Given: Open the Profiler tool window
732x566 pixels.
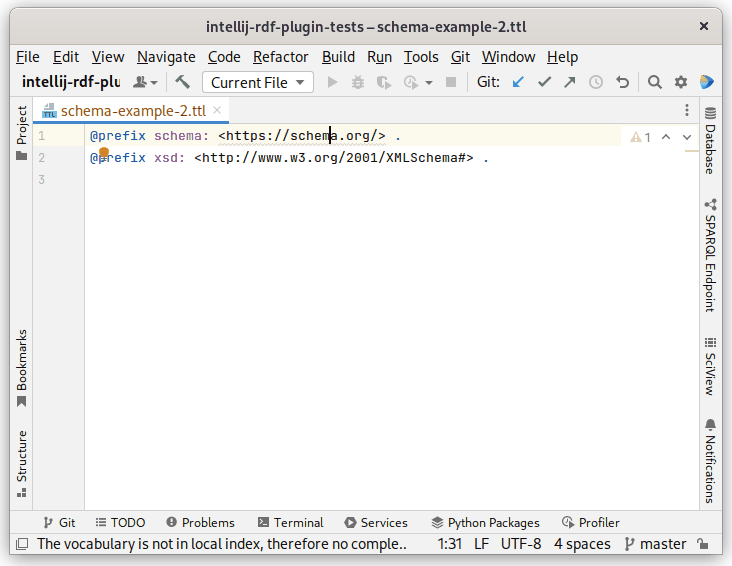Looking at the screenshot, I should tap(591, 523).
